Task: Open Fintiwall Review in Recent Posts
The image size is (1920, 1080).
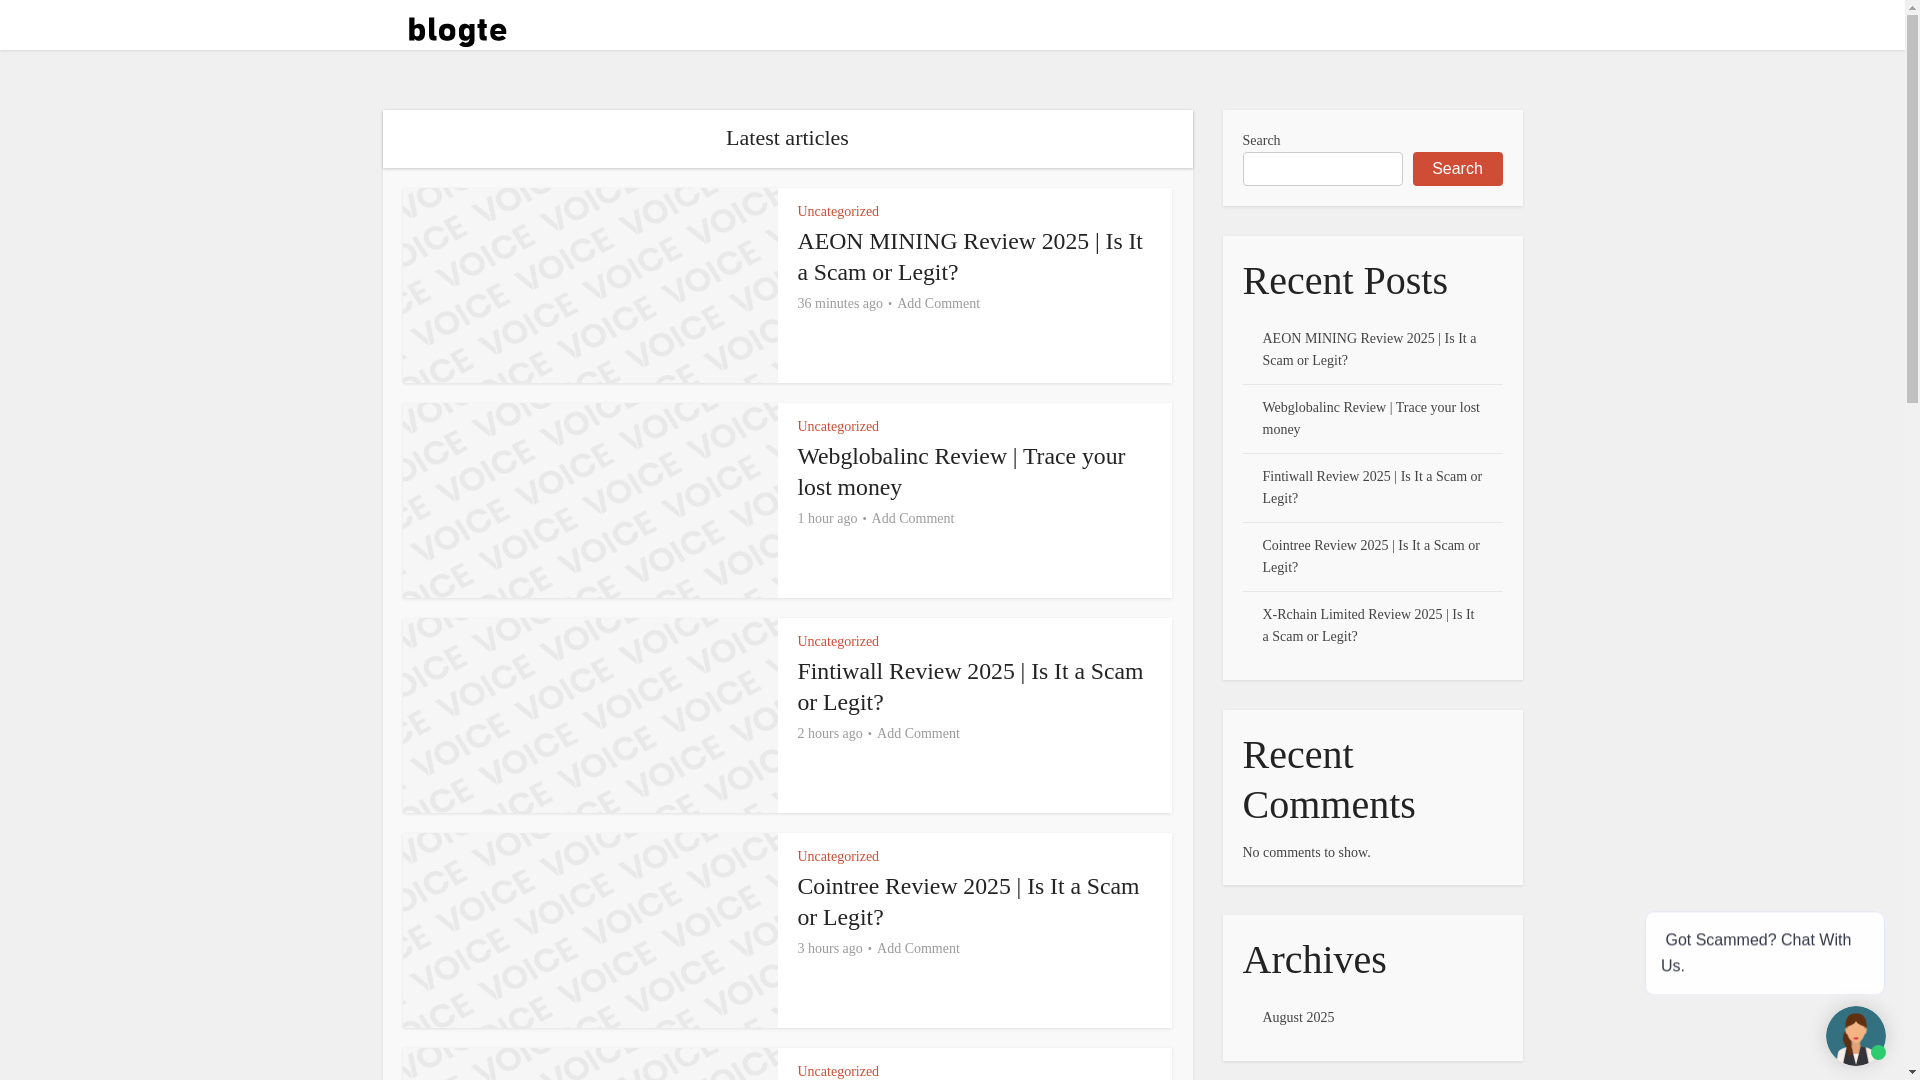Action: coord(1372,487)
